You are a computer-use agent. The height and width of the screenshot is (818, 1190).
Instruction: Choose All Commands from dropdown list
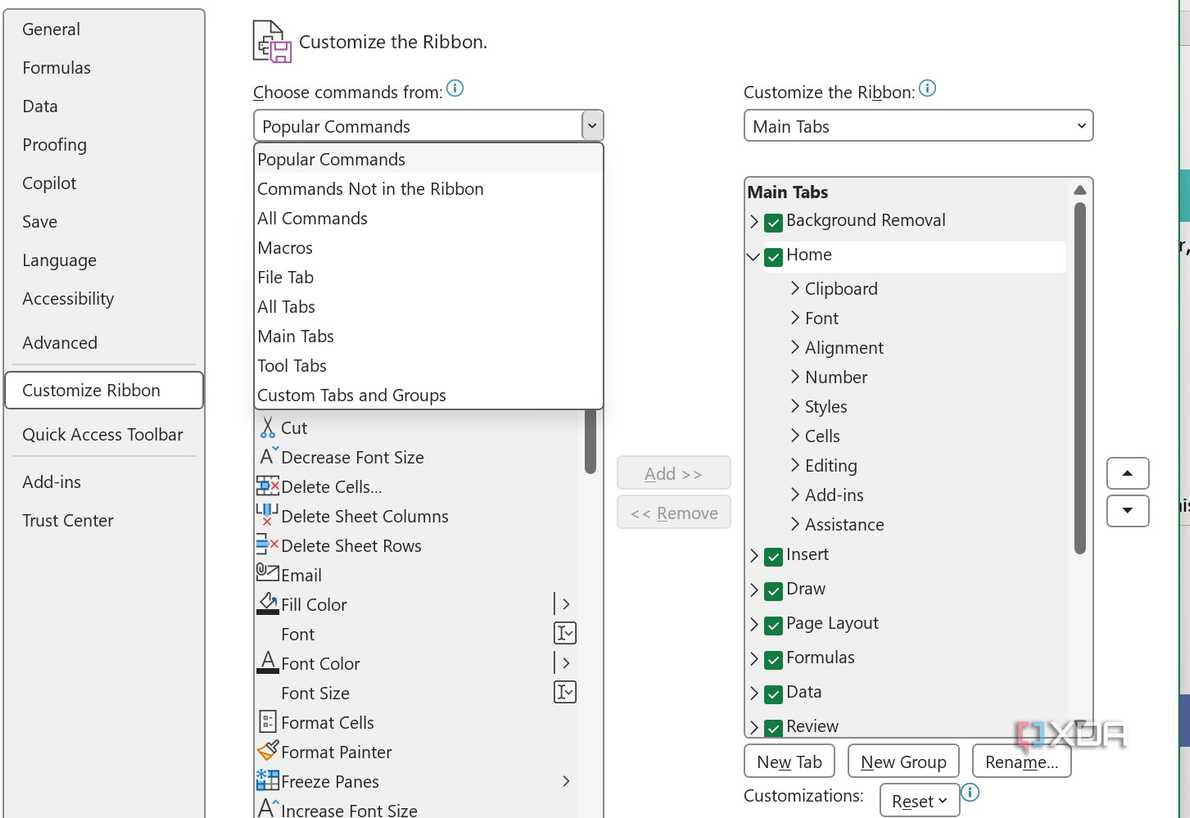(x=428, y=219)
